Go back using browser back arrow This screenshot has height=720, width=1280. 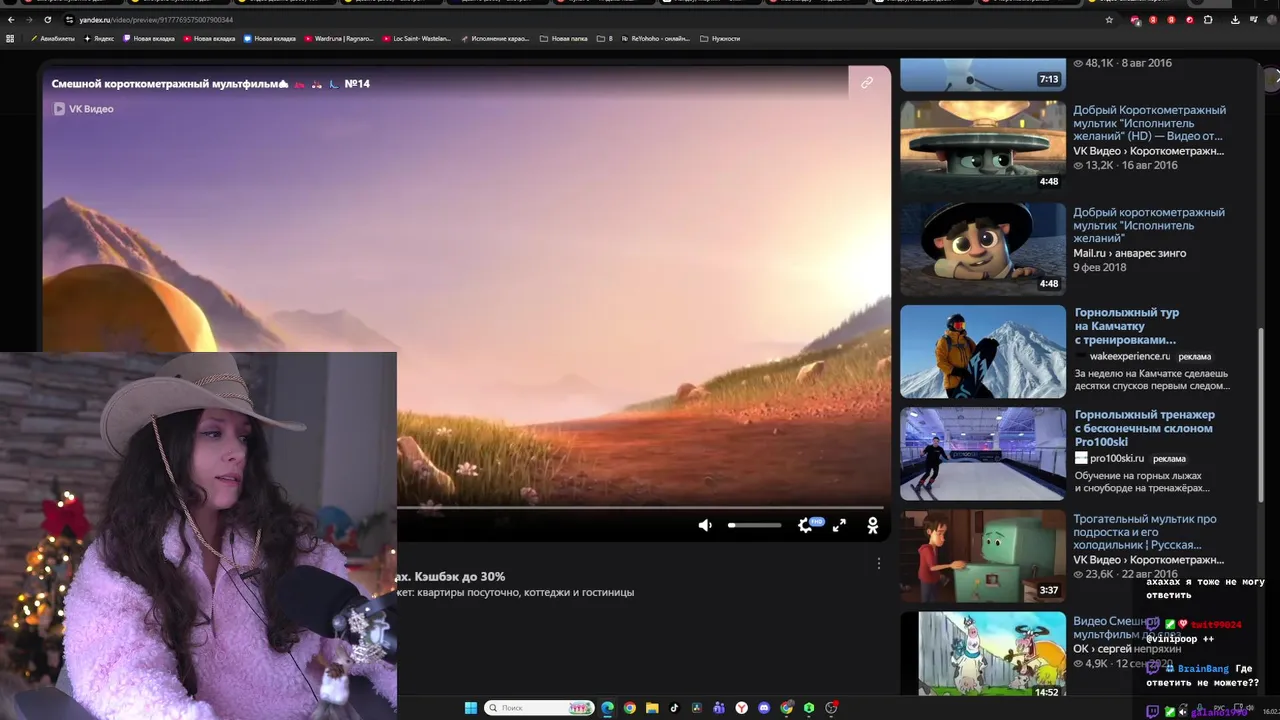[11, 19]
